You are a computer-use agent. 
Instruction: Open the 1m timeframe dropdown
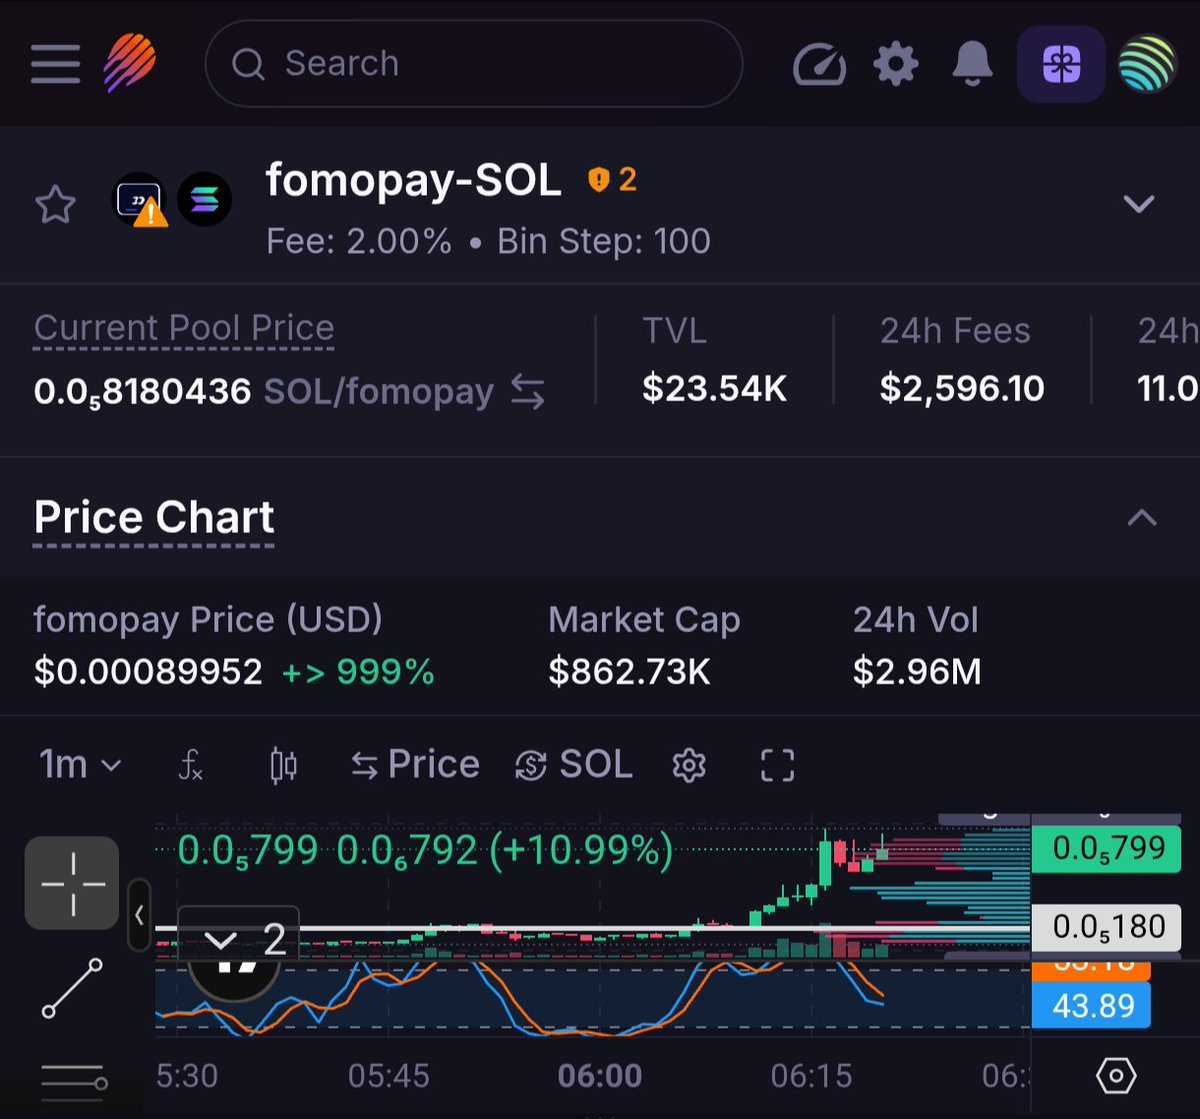[80, 765]
